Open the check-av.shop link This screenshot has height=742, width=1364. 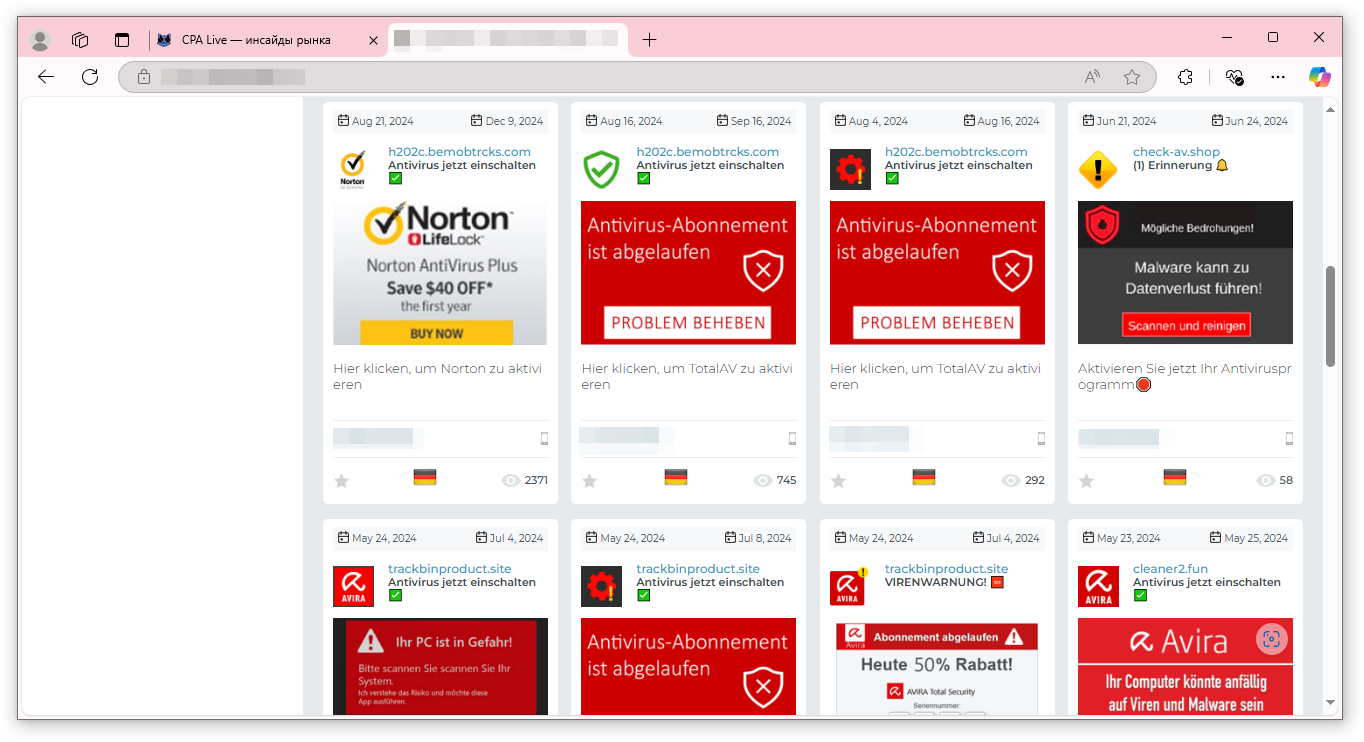[1176, 152]
